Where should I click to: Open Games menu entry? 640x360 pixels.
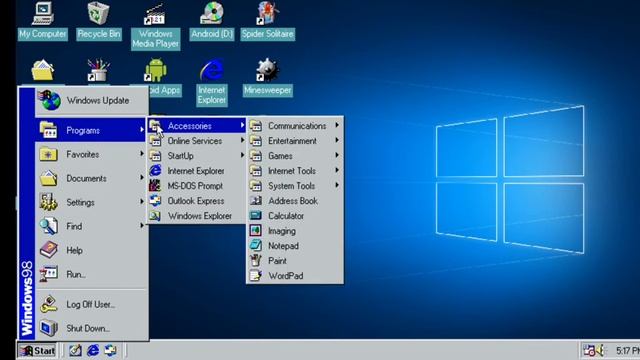coord(295,156)
